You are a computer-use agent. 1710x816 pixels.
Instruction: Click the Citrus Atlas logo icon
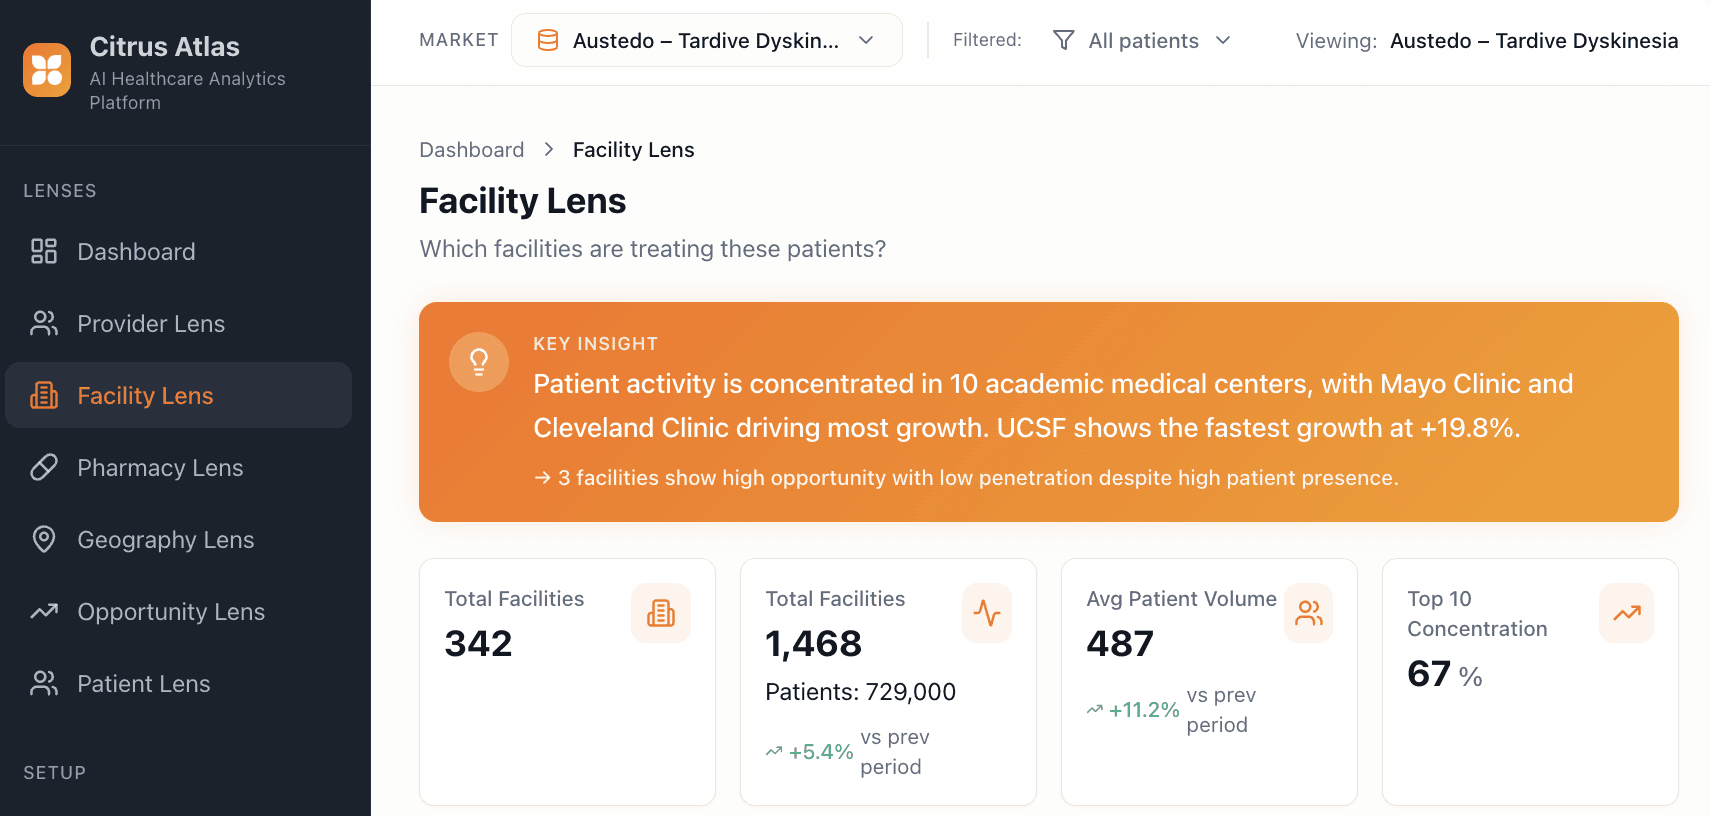click(47, 70)
